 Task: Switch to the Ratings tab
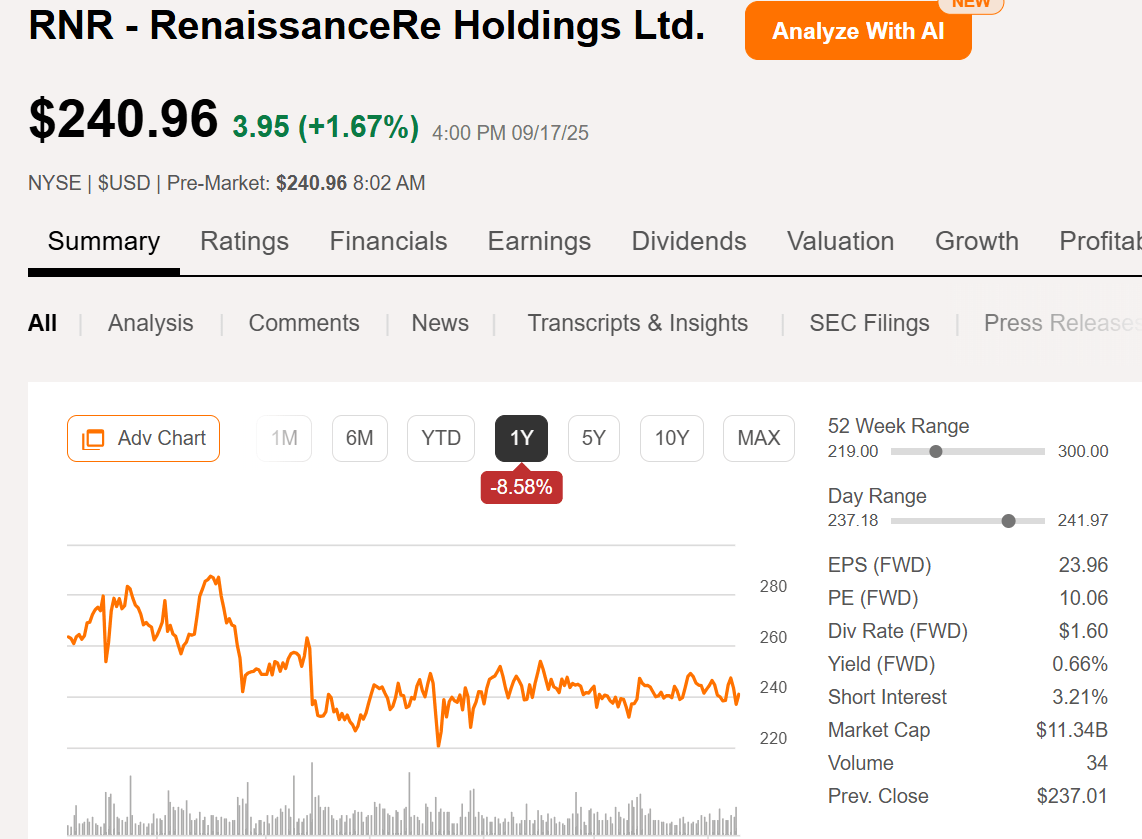click(244, 241)
